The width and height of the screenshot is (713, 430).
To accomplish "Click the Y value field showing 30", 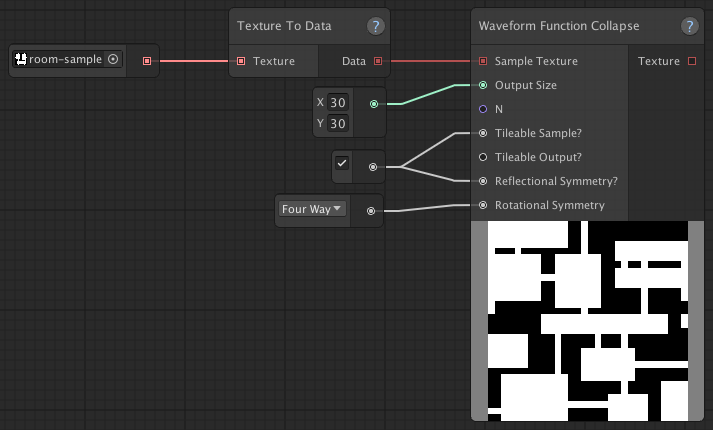I will click(338, 123).
